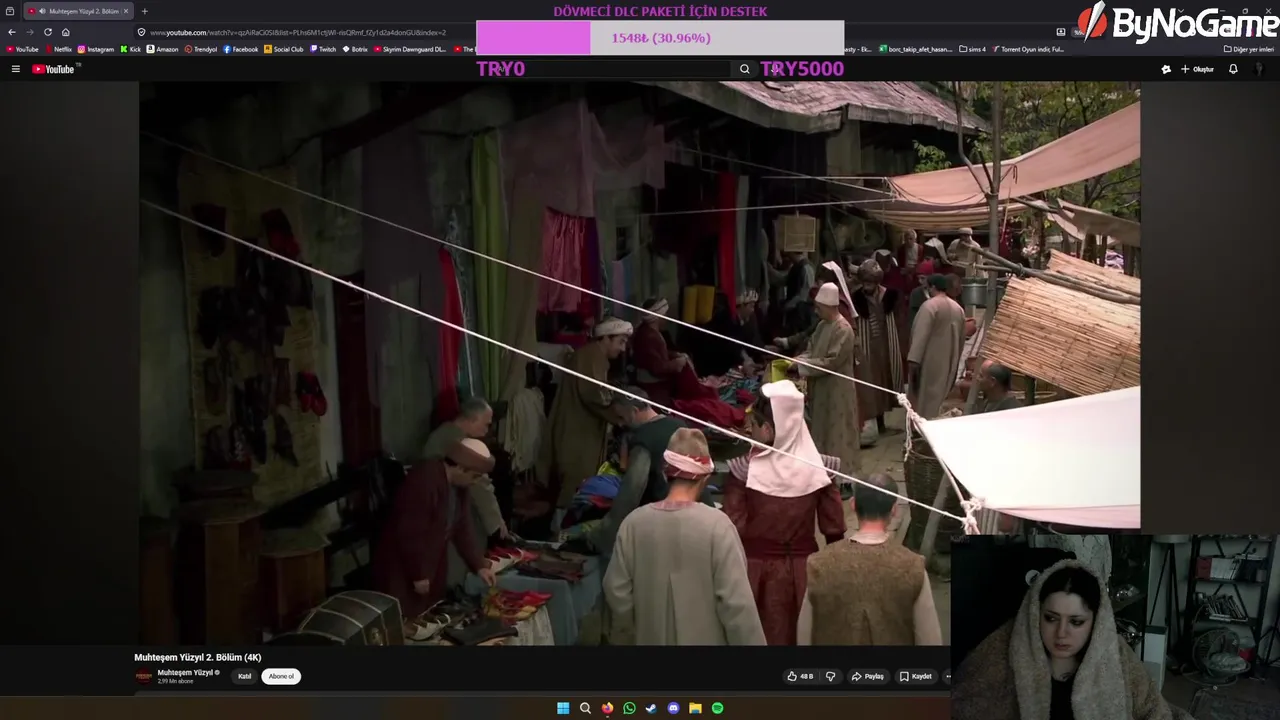The width and height of the screenshot is (1280, 720).
Task: Open the Muhteşem Yüzyıl channel name link
Action: pyautogui.click(x=186, y=672)
